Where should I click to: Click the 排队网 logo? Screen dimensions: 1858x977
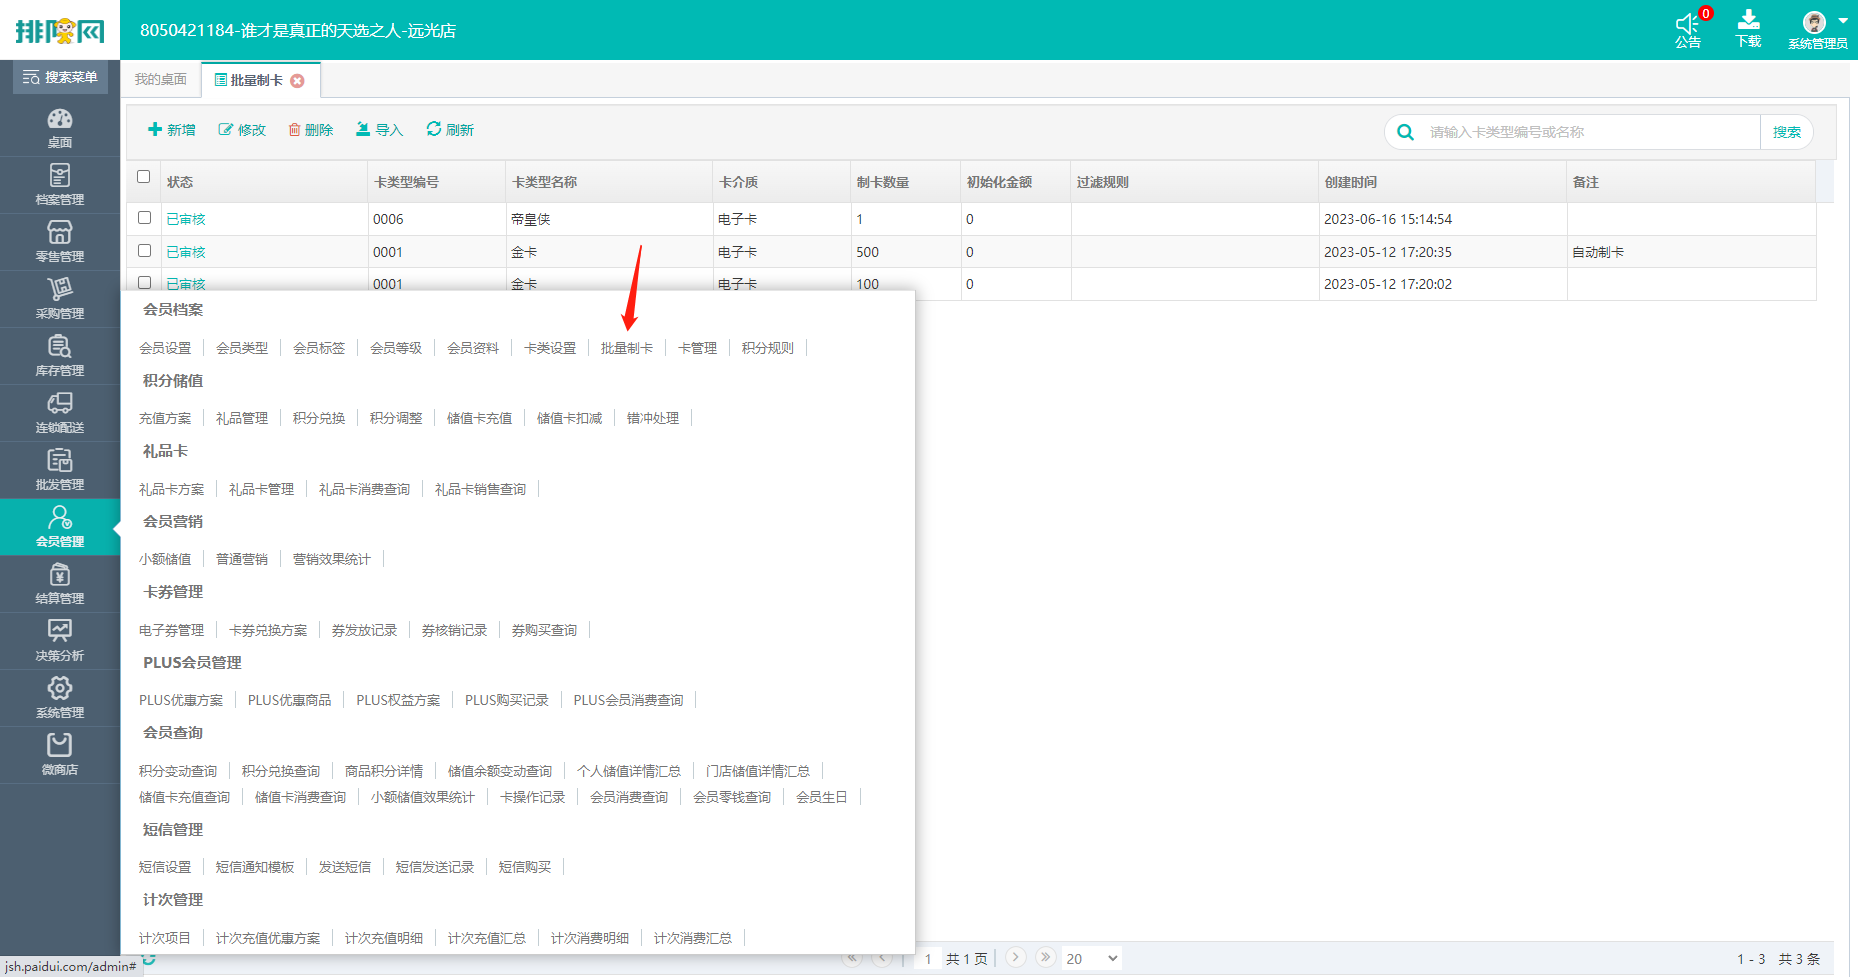pyautogui.click(x=60, y=30)
